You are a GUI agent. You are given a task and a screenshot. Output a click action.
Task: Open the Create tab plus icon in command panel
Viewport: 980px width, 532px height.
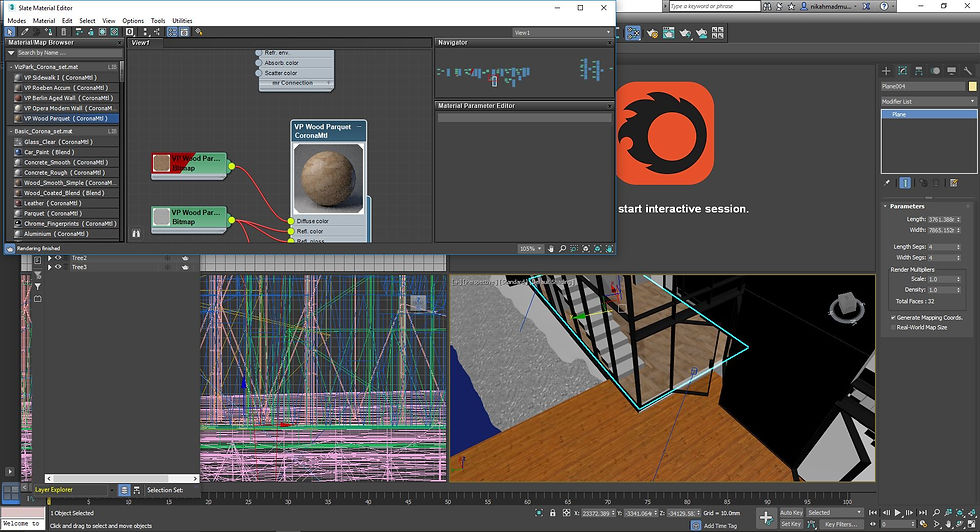click(886, 71)
